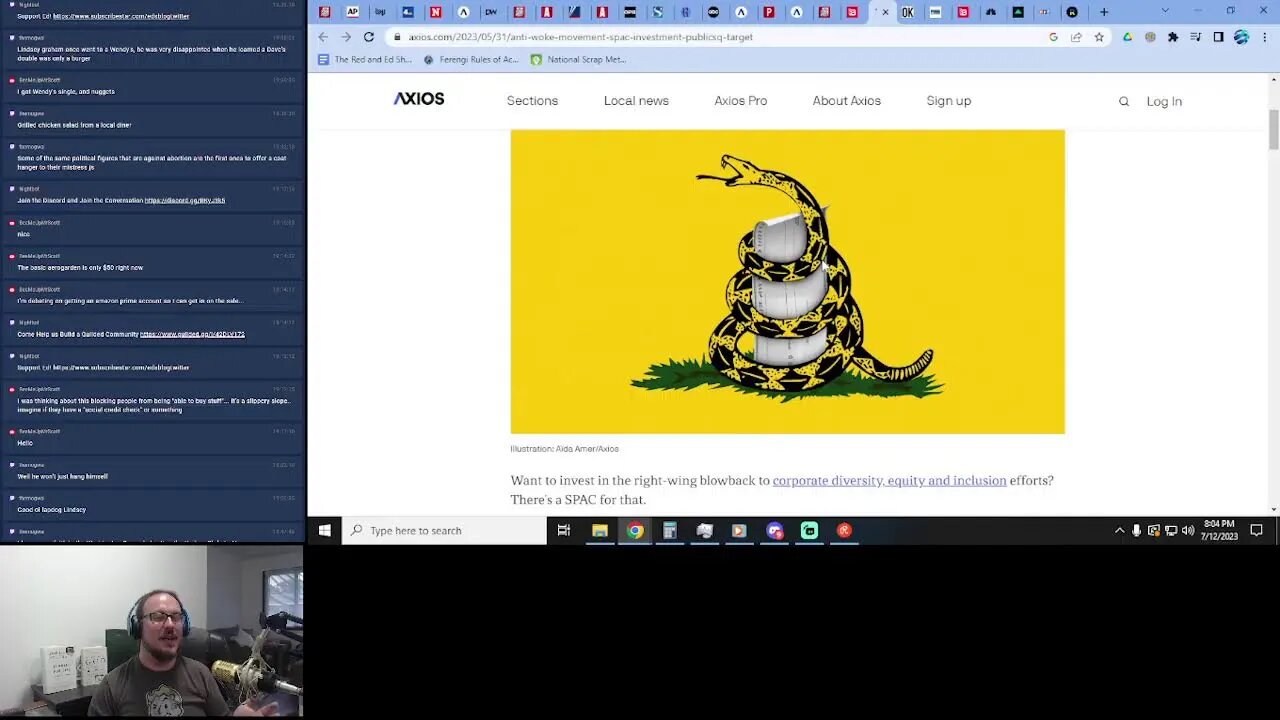
Task: Open the Calculator app on the taskbar
Action: tap(670, 531)
